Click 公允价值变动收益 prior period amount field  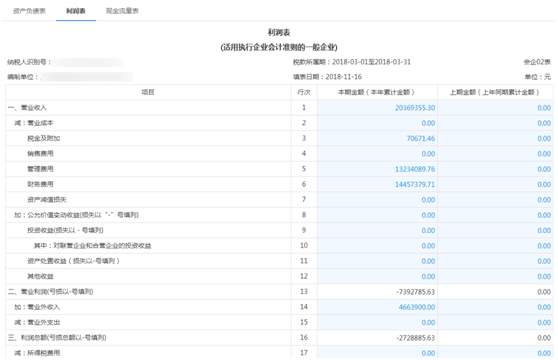495,215
